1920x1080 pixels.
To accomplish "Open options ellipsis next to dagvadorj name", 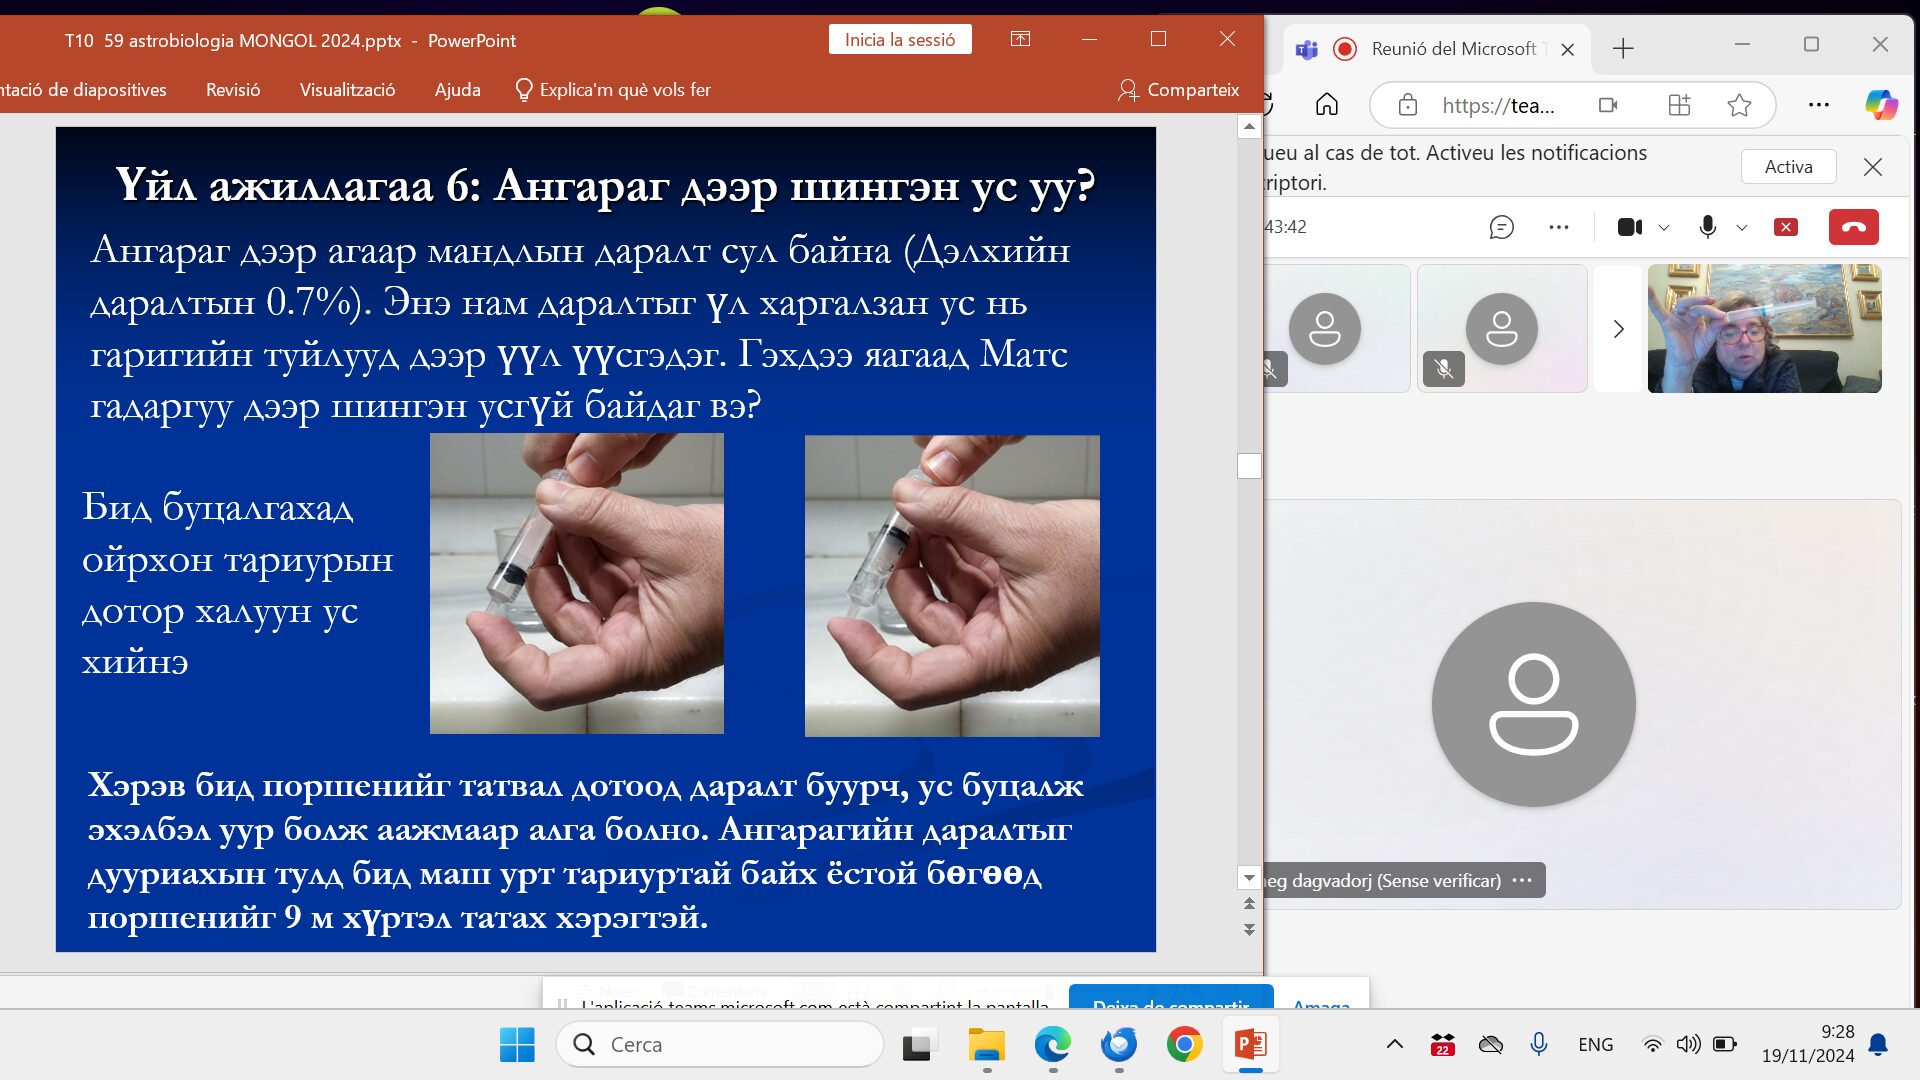I will coord(1522,880).
